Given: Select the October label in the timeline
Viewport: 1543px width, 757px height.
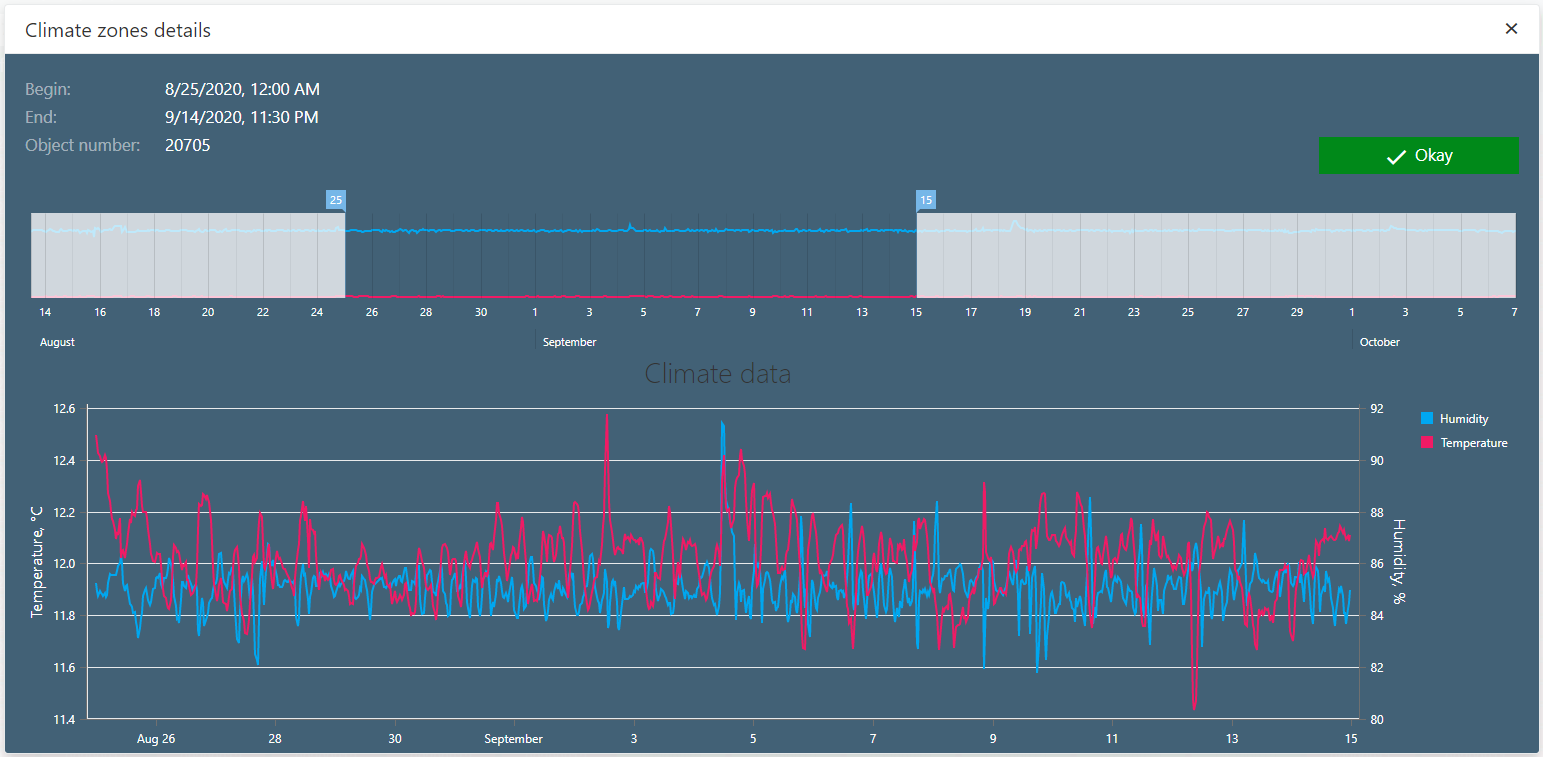Looking at the screenshot, I should click(1380, 341).
